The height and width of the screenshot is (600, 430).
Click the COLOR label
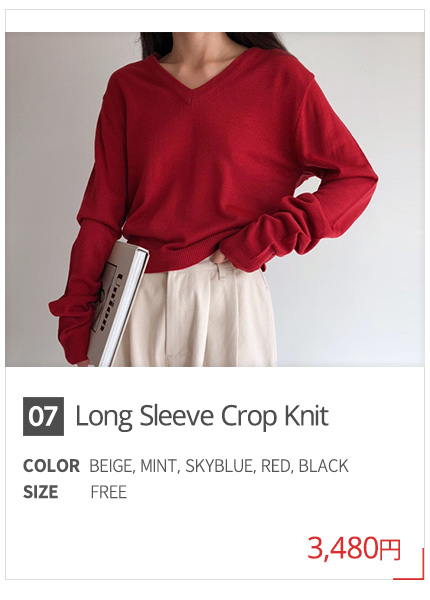click(x=51, y=466)
